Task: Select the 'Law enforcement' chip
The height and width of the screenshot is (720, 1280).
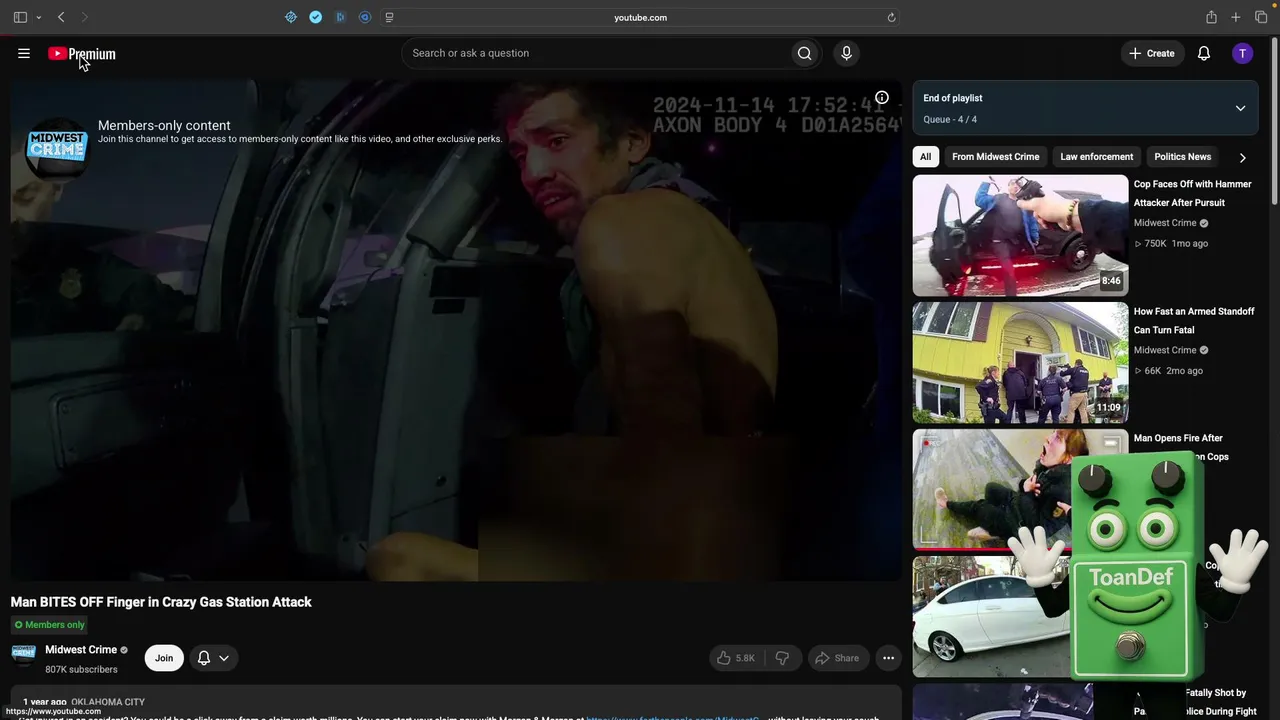Action: pos(1097,157)
